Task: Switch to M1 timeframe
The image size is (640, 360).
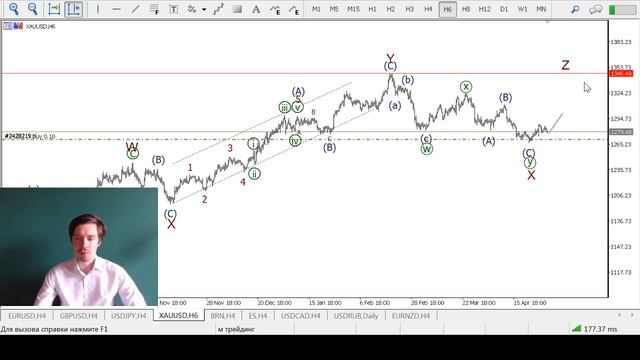Action: [316, 9]
